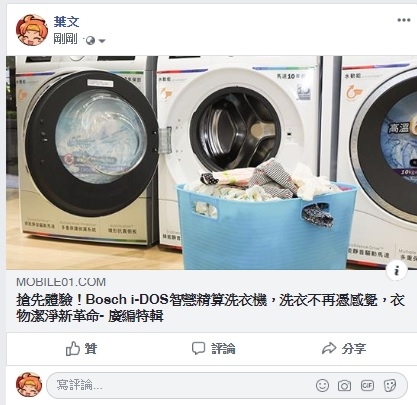Open the washing machine article image

(x=211, y=163)
